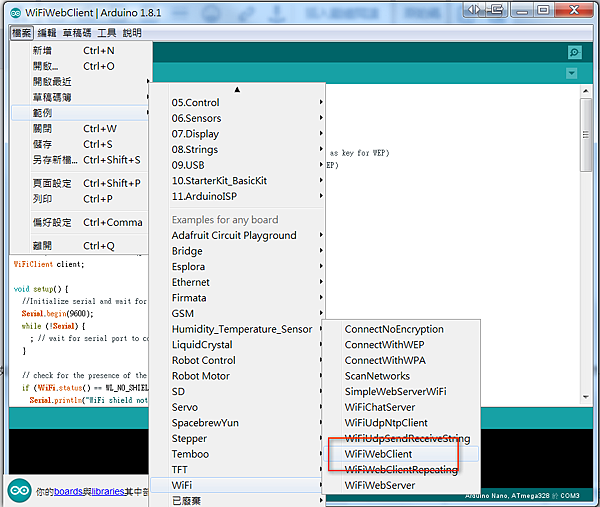Viewport: 600px width, 507px height.
Task: Open the WiFiUdpNtpClient example
Action: coord(401,423)
